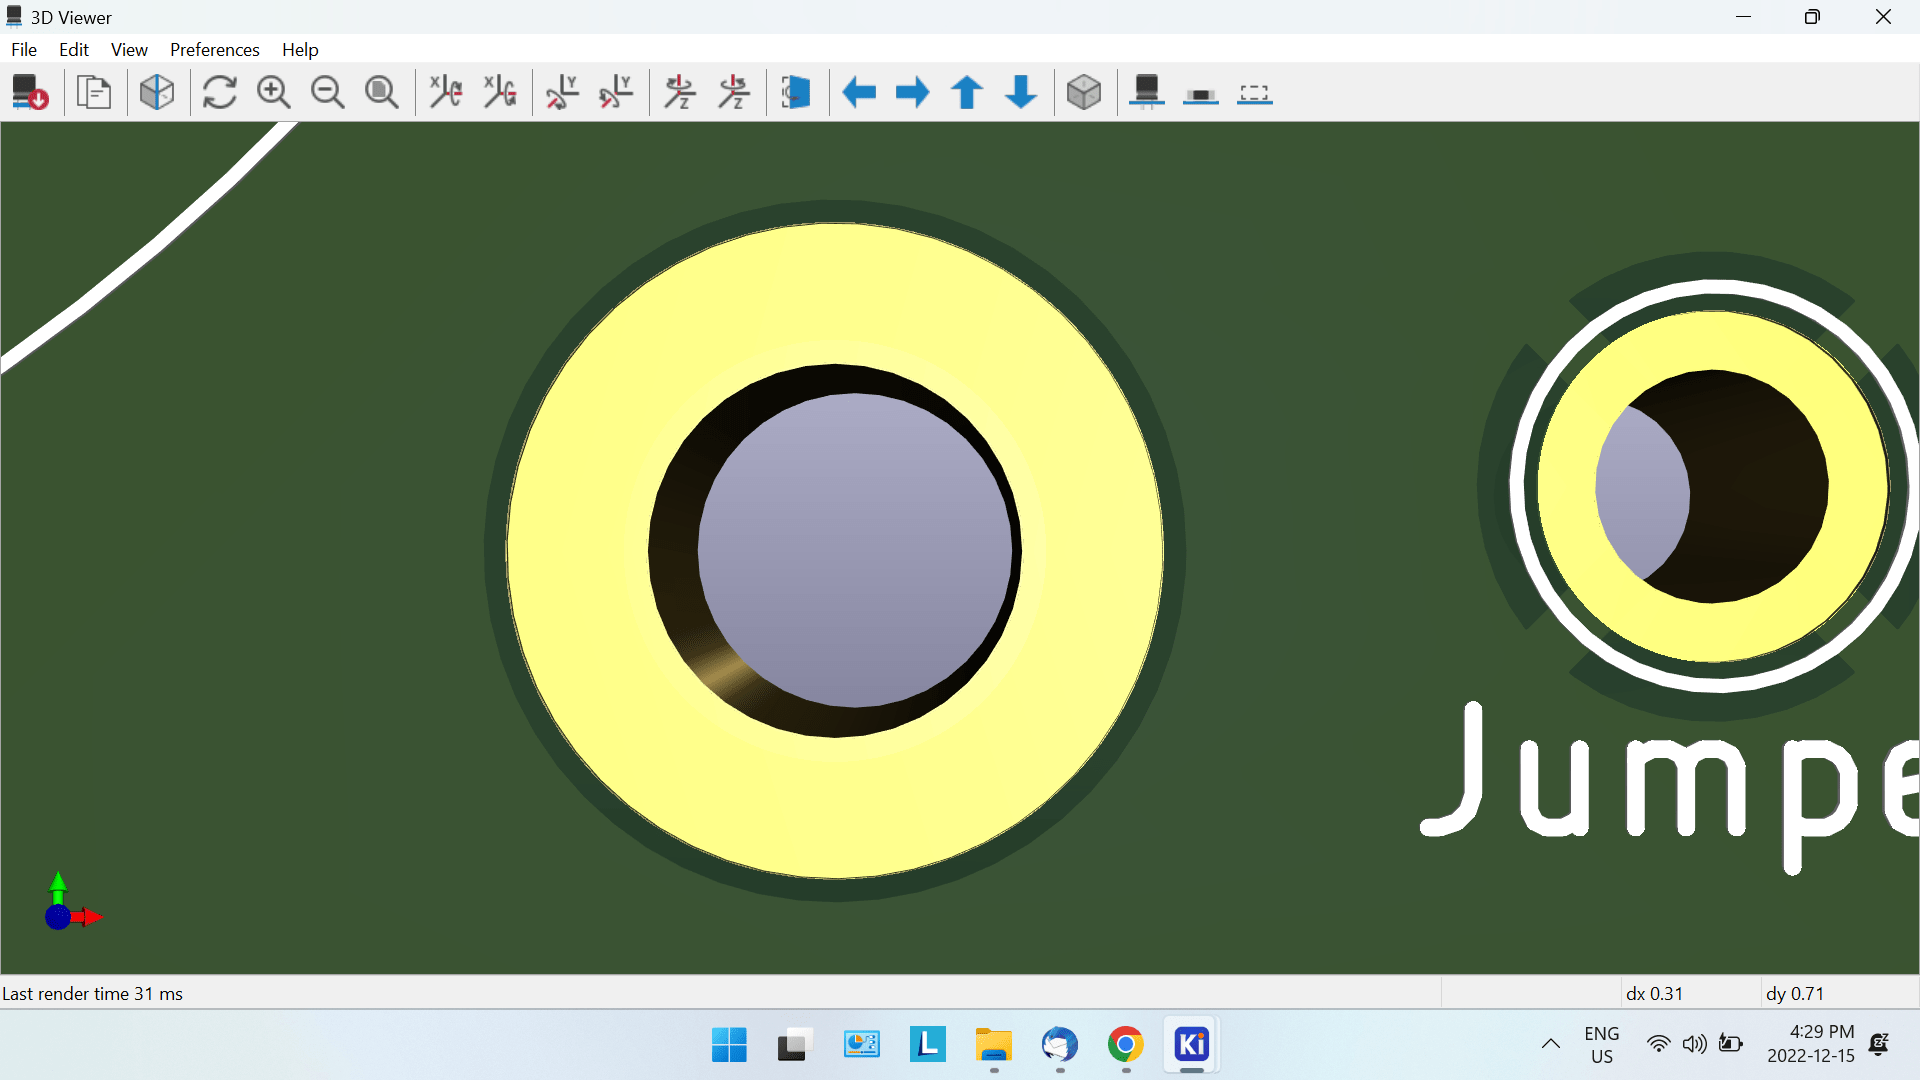Open Thunderbird from the taskbar
The width and height of the screenshot is (1920, 1080).
(x=1060, y=1045)
